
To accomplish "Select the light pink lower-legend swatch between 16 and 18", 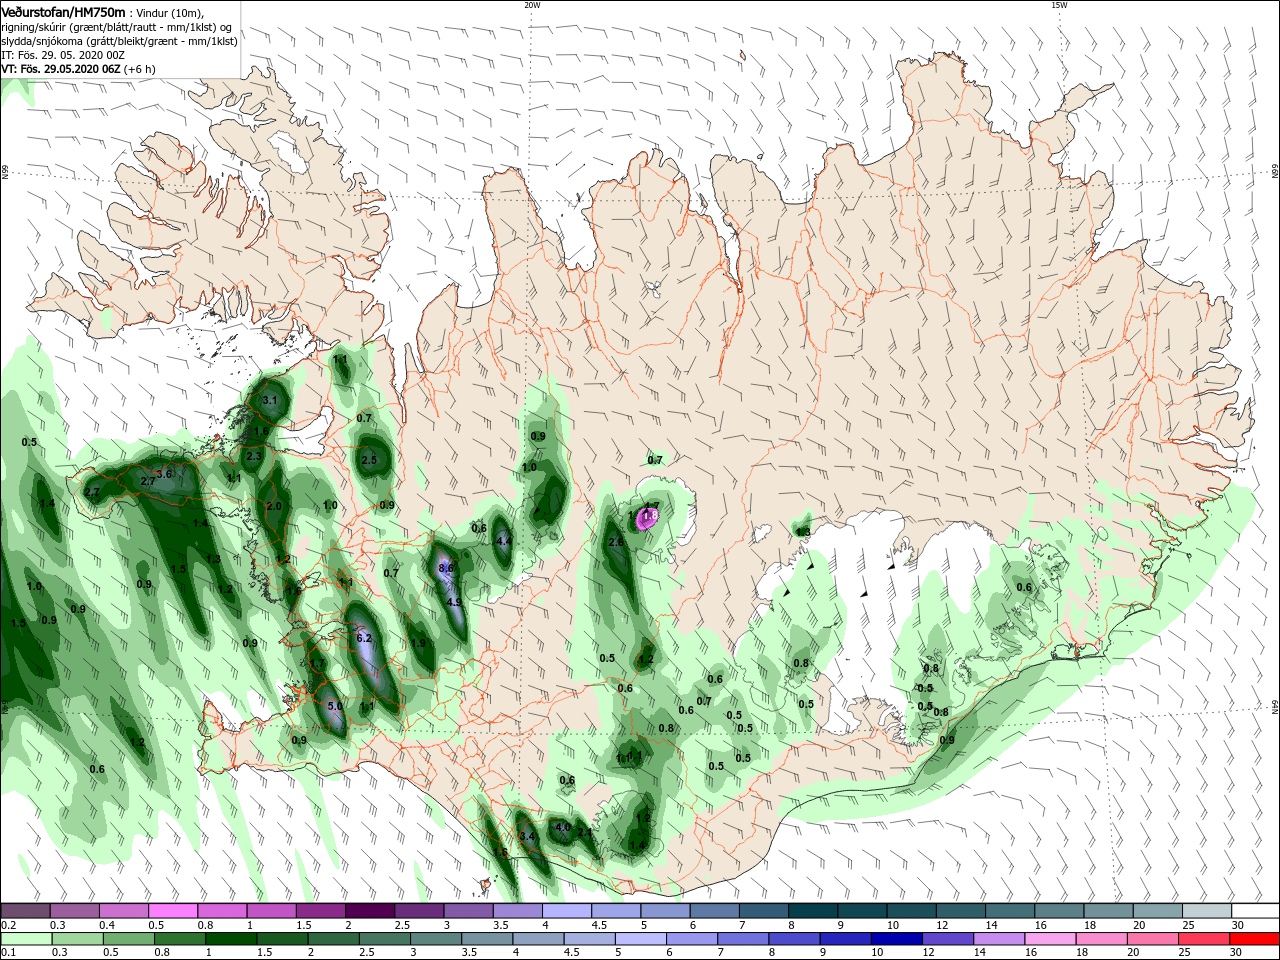I will (1050, 939).
